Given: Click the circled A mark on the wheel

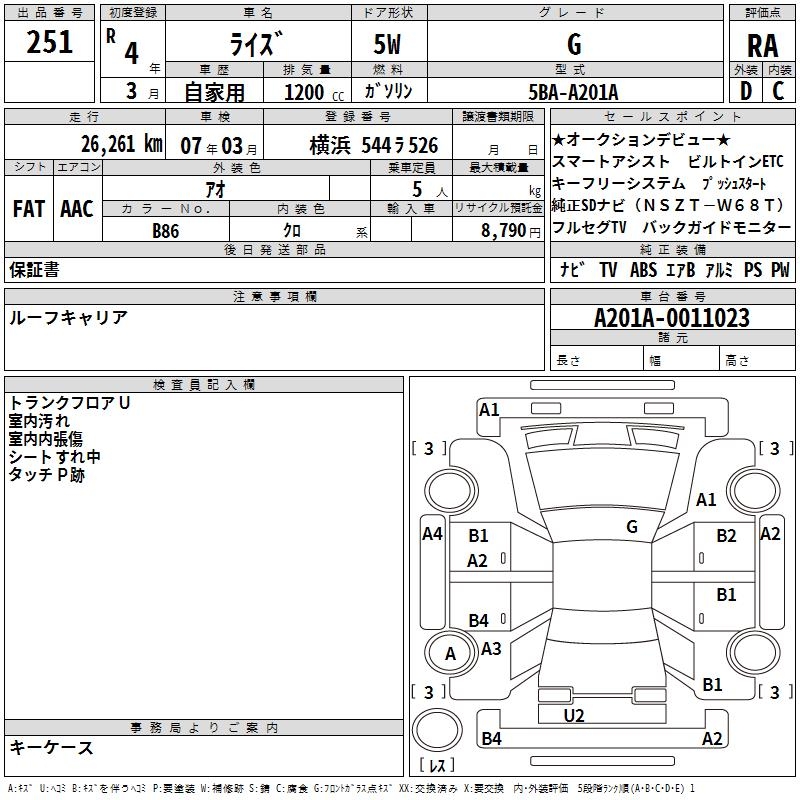Looking at the screenshot, I should [x=450, y=653].
